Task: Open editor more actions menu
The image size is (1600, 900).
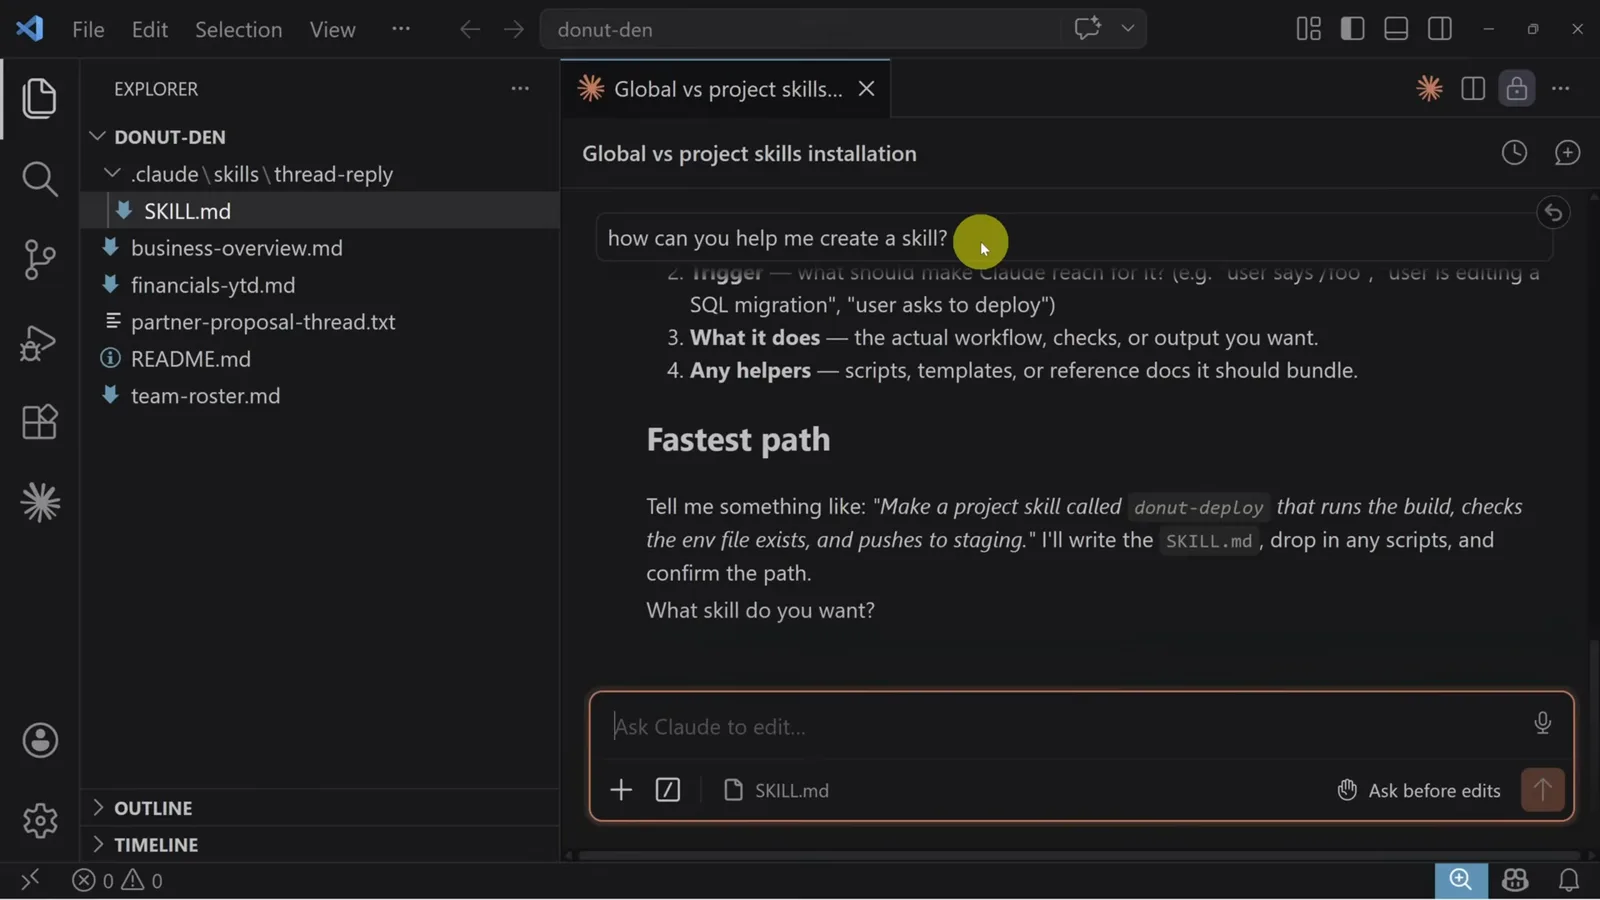Action: tap(1560, 88)
